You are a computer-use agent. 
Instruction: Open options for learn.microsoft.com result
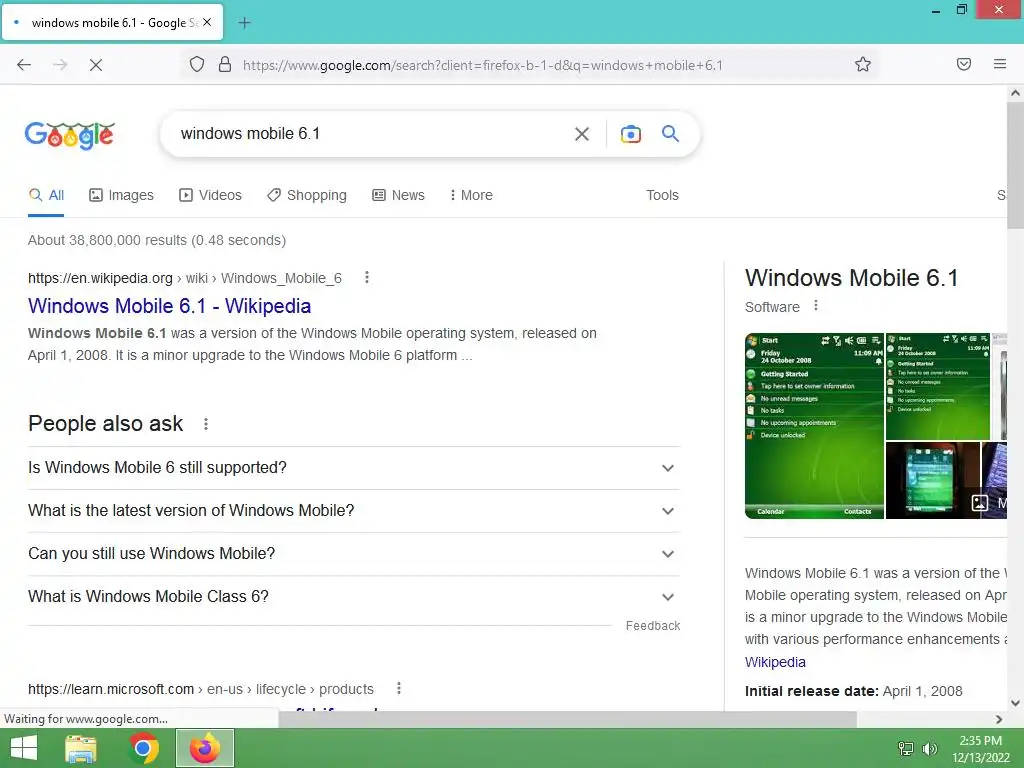[398, 688]
